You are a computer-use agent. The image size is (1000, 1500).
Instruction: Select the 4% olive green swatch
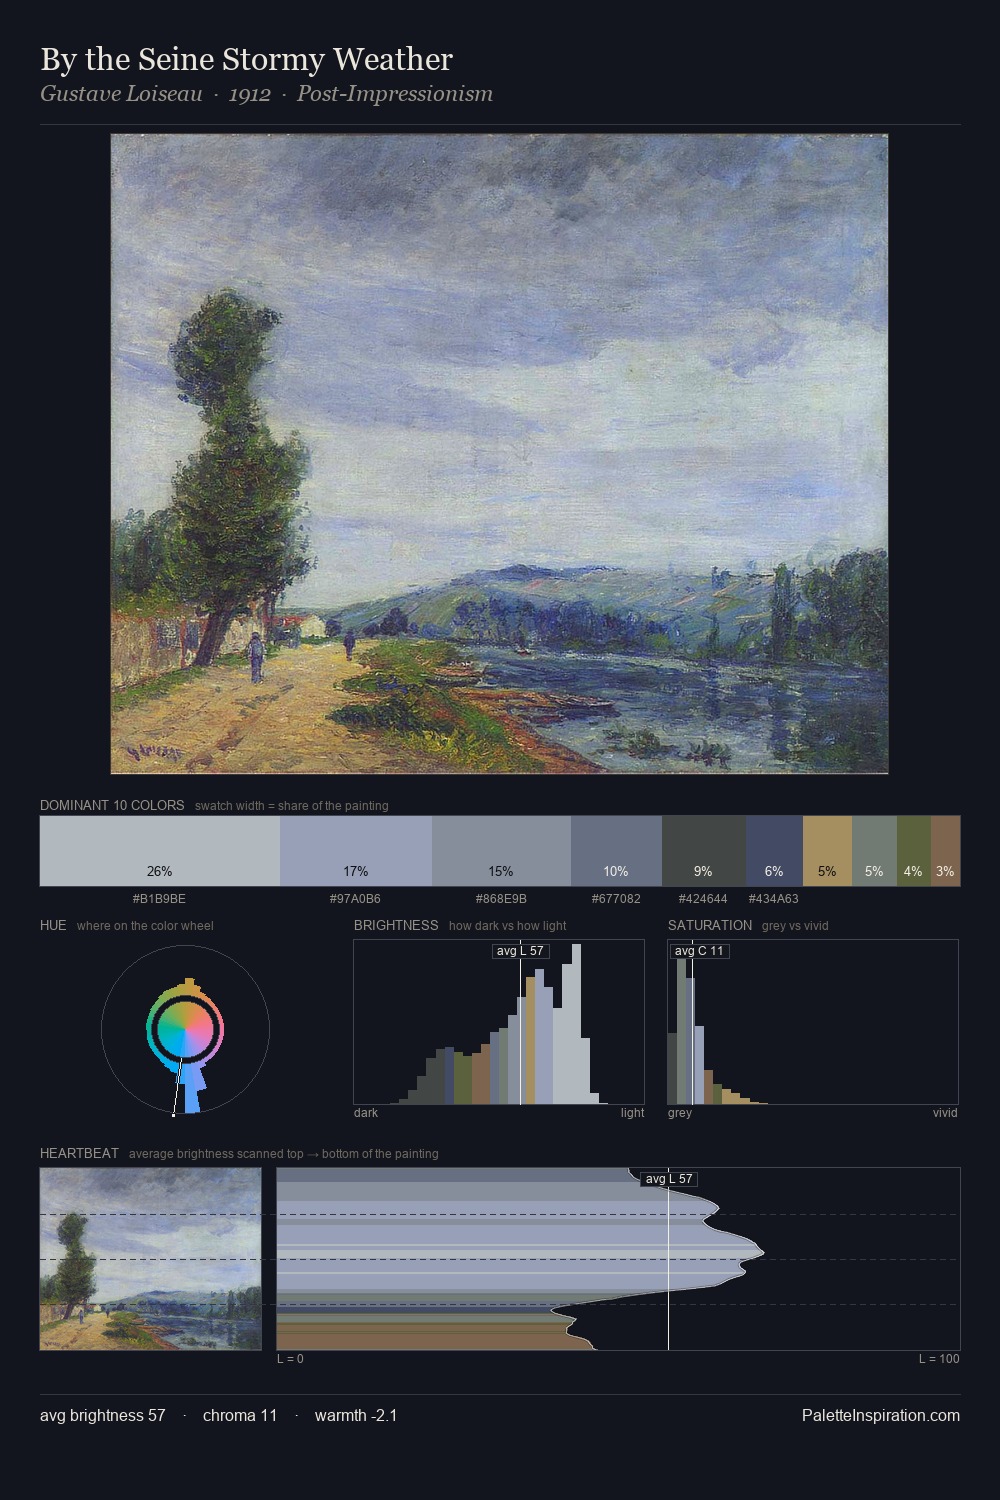click(x=914, y=851)
